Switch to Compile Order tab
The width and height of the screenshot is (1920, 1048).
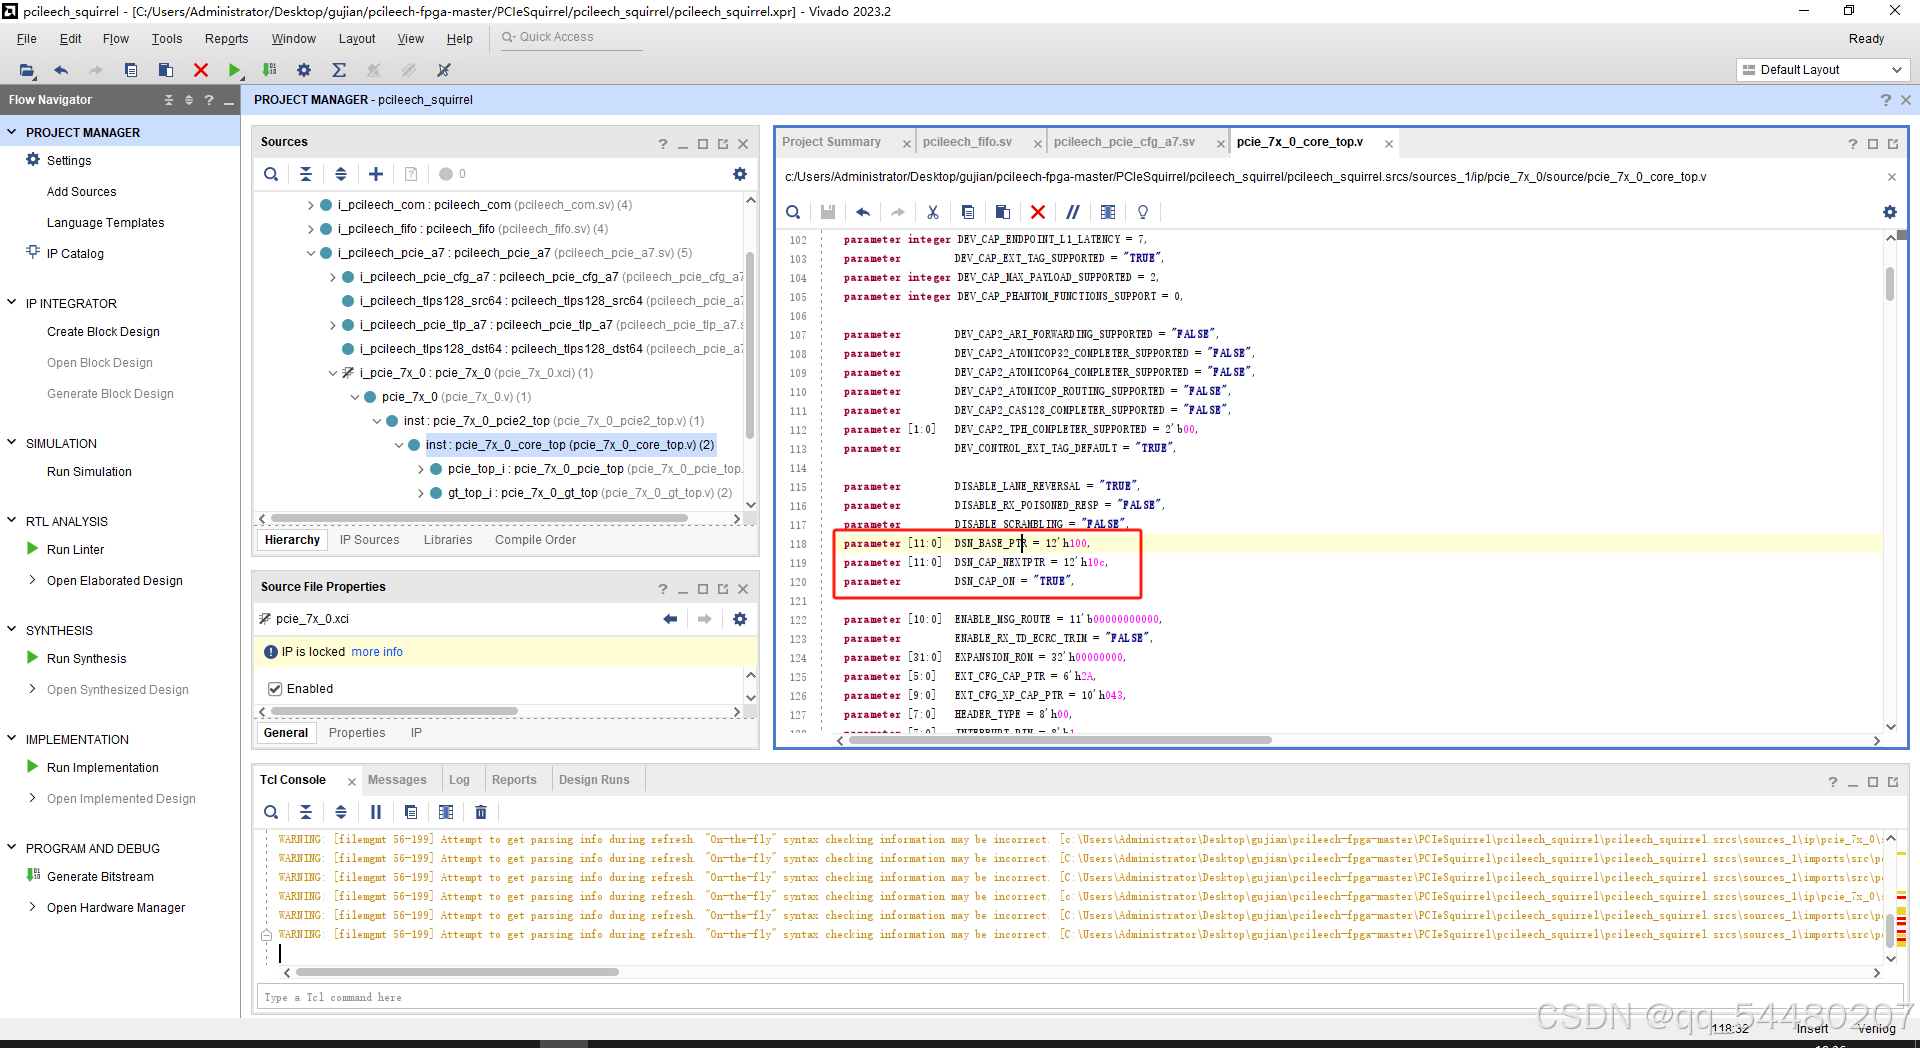point(535,540)
